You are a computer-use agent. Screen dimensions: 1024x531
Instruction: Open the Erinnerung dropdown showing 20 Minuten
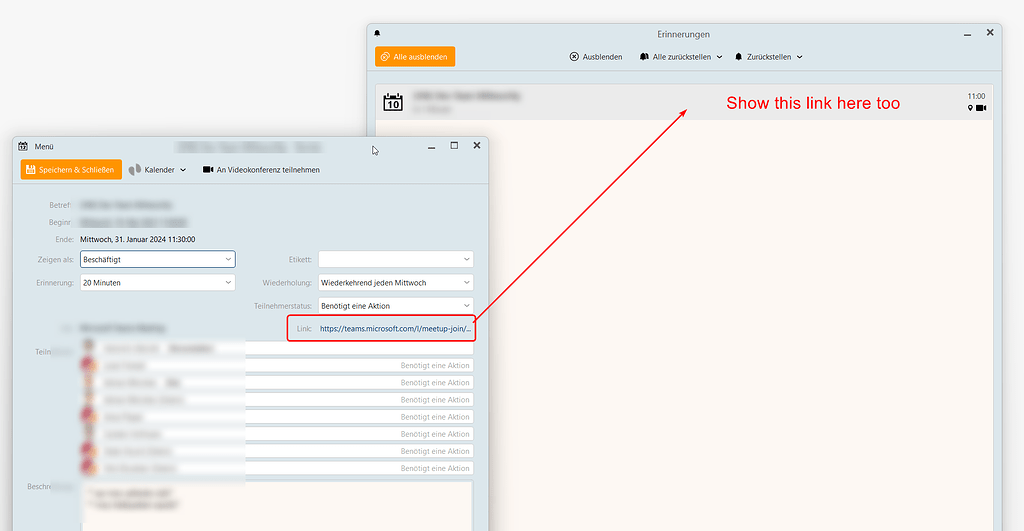pyautogui.click(x=157, y=283)
